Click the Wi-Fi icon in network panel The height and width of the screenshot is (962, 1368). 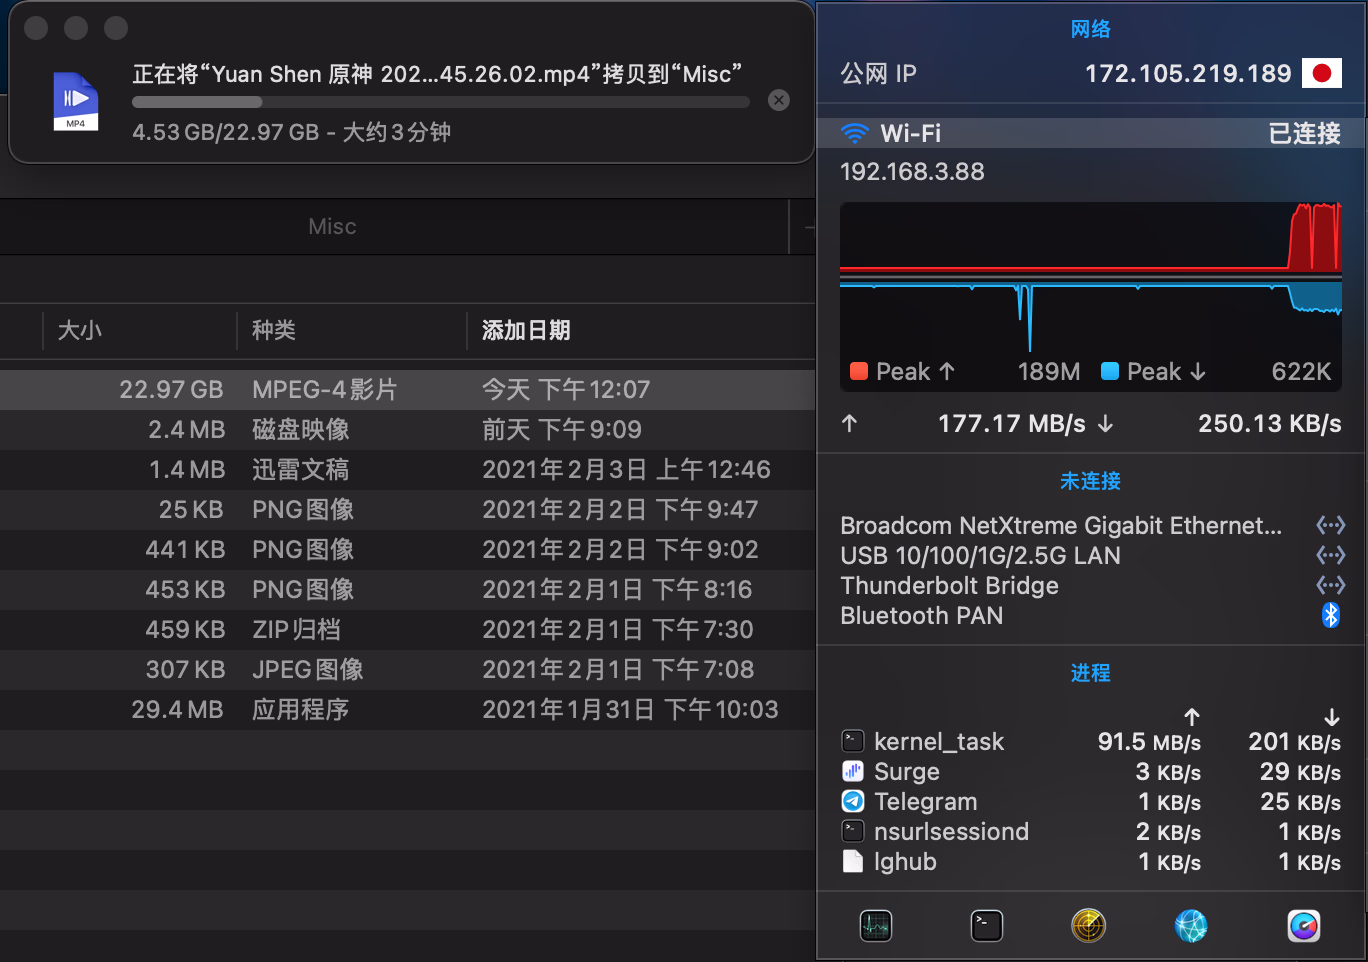coord(855,133)
